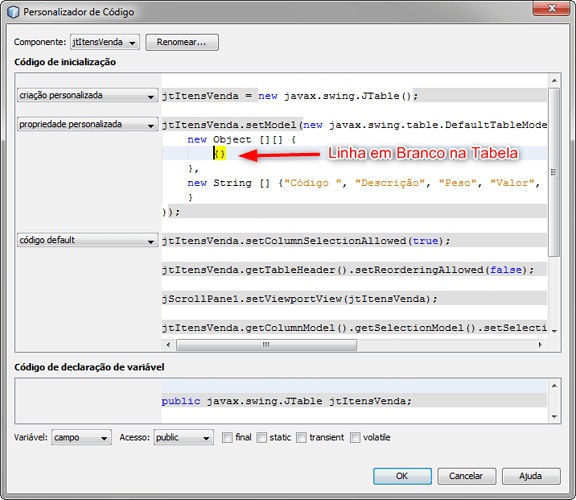Click the Personalizador de Código window icon

click(13, 12)
